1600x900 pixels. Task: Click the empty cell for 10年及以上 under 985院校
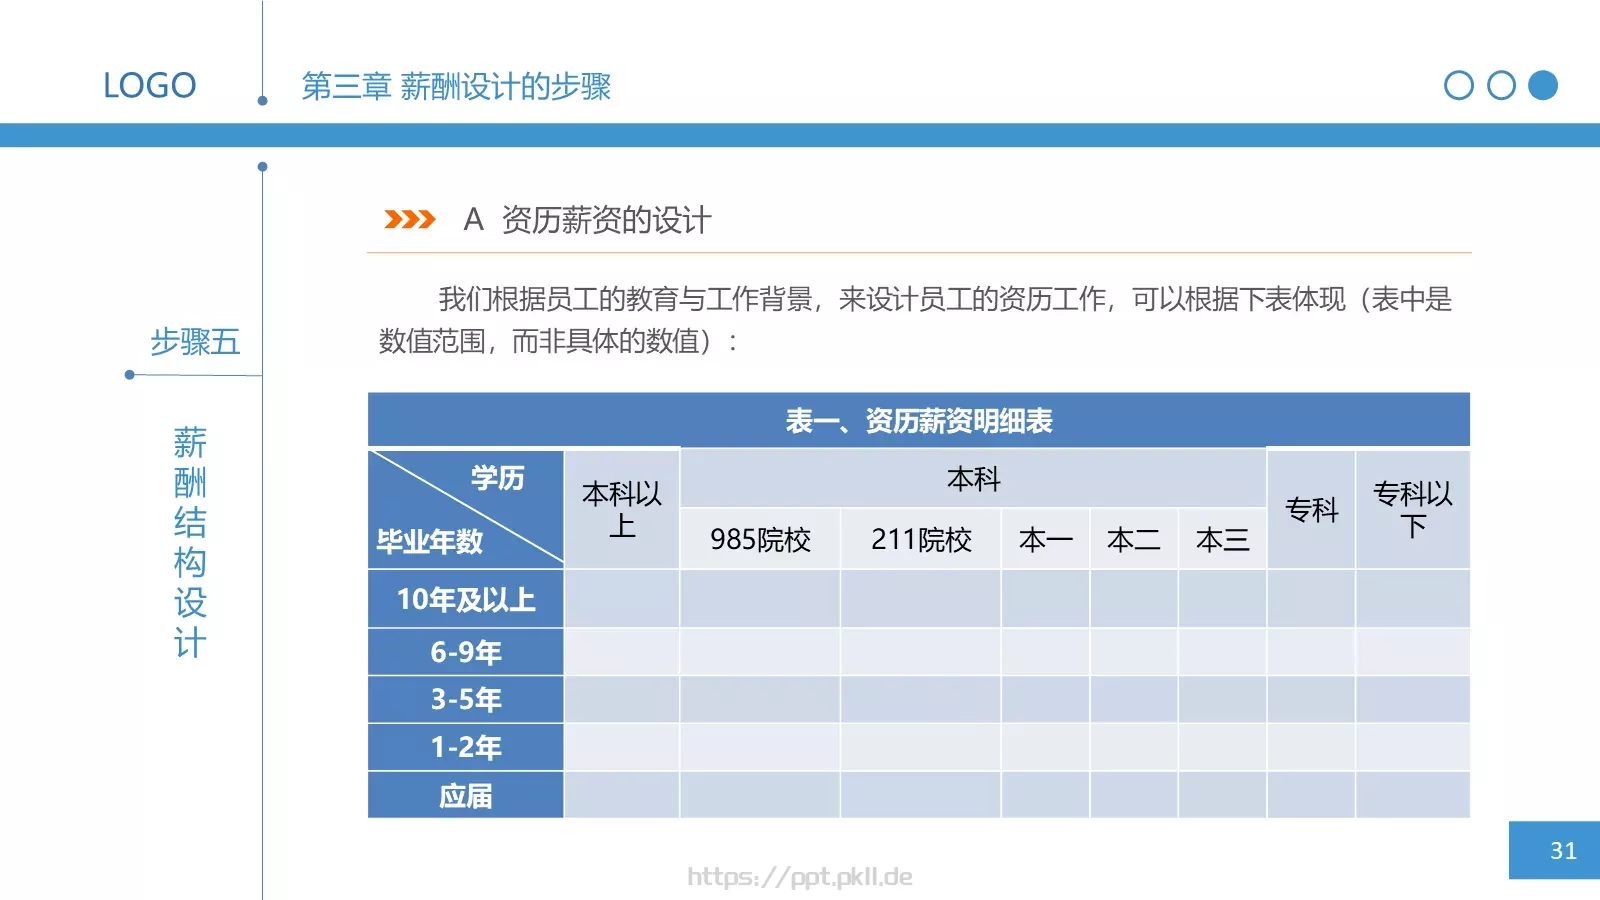click(x=760, y=599)
